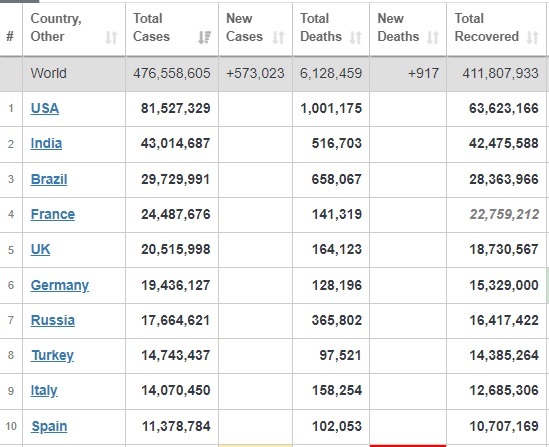This screenshot has width=549, height=447.
Task: Open the India country link
Action: tap(46, 144)
